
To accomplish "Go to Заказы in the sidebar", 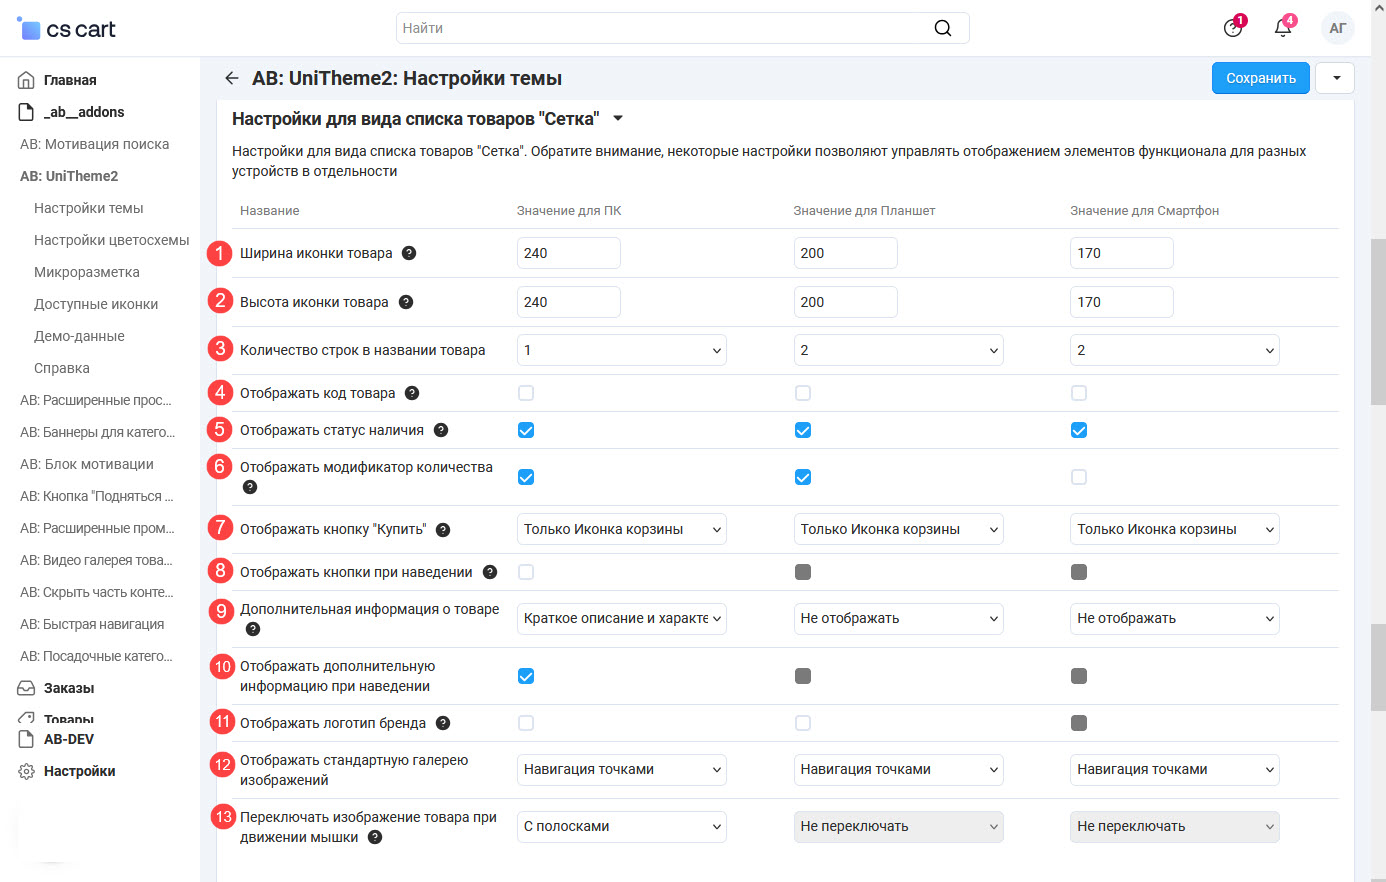I will (x=69, y=688).
